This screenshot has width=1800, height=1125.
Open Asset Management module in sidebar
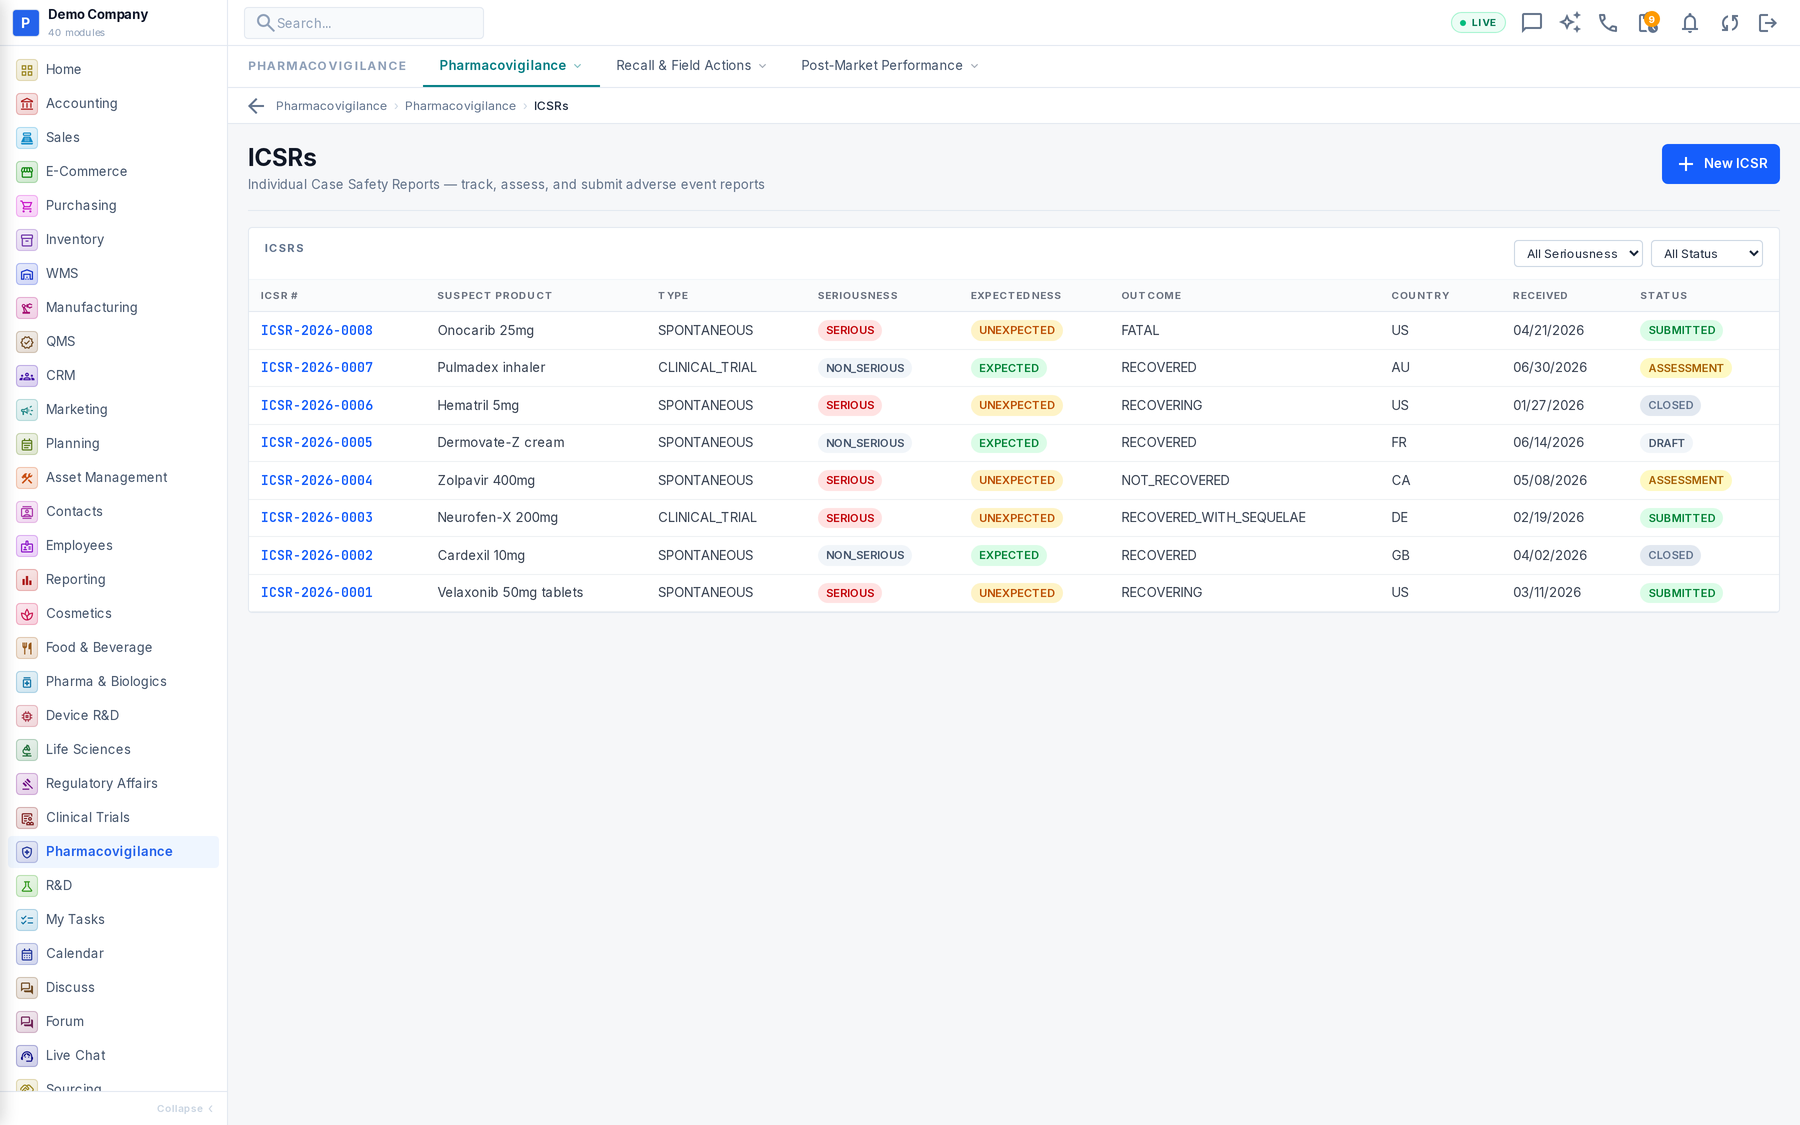coord(113,477)
